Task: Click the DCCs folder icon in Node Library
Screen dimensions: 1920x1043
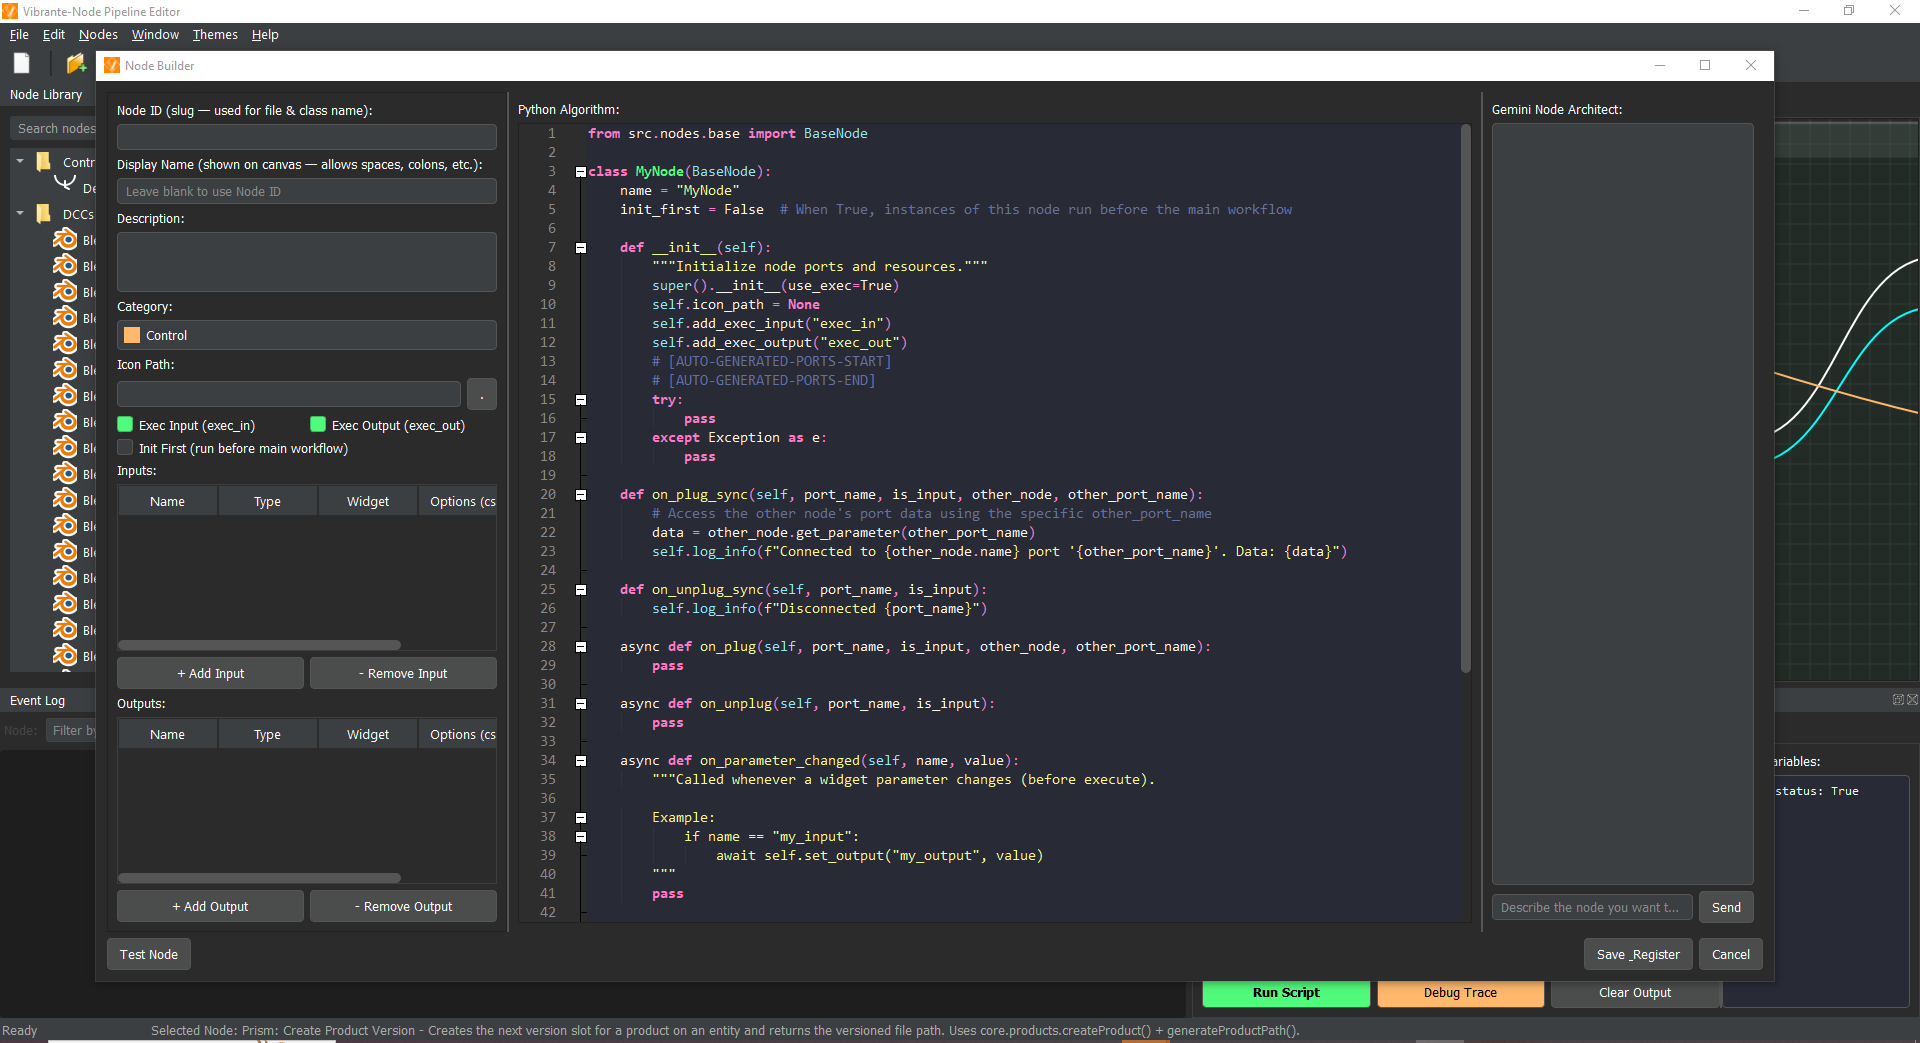Action: (x=44, y=213)
